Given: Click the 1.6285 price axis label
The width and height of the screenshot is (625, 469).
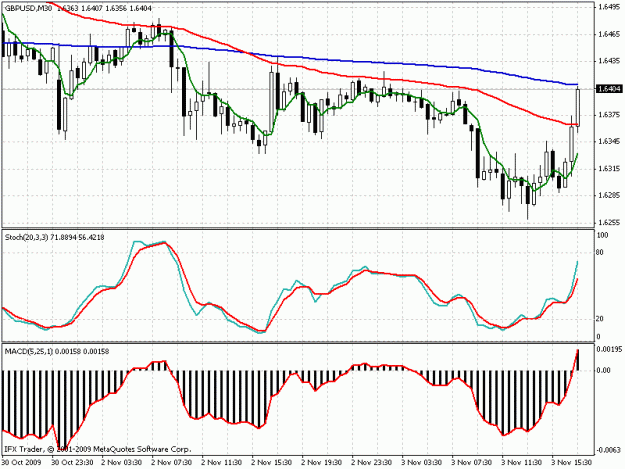Looking at the screenshot, I should (609, 196).
